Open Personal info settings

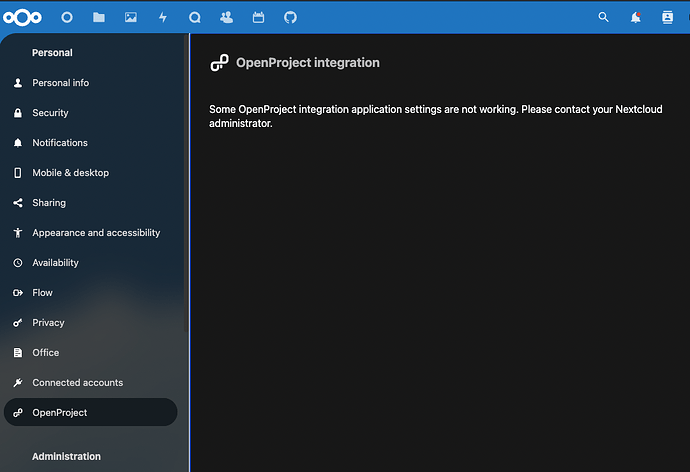tap(91, 83)
